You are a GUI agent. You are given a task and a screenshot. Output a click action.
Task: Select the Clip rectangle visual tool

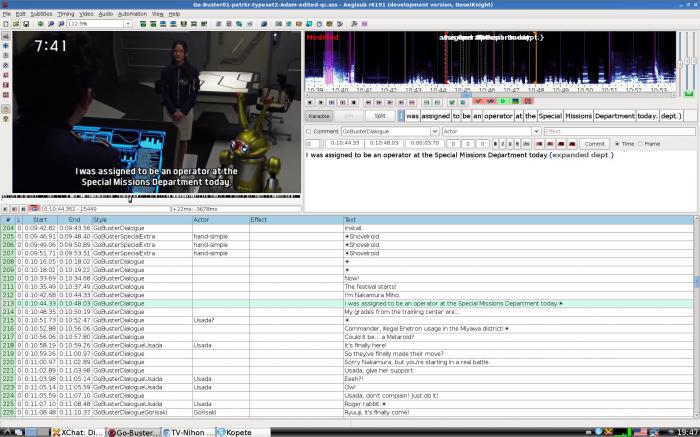6,85
